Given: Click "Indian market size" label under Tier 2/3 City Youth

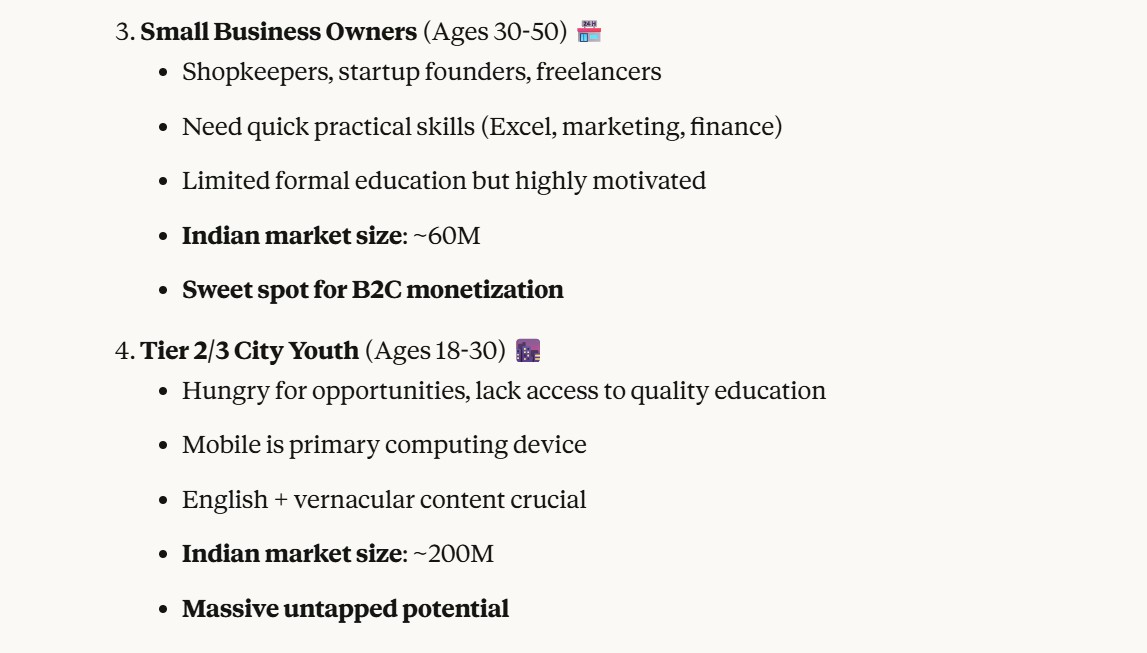Looking at the screenshot, I should coord(289,553).
